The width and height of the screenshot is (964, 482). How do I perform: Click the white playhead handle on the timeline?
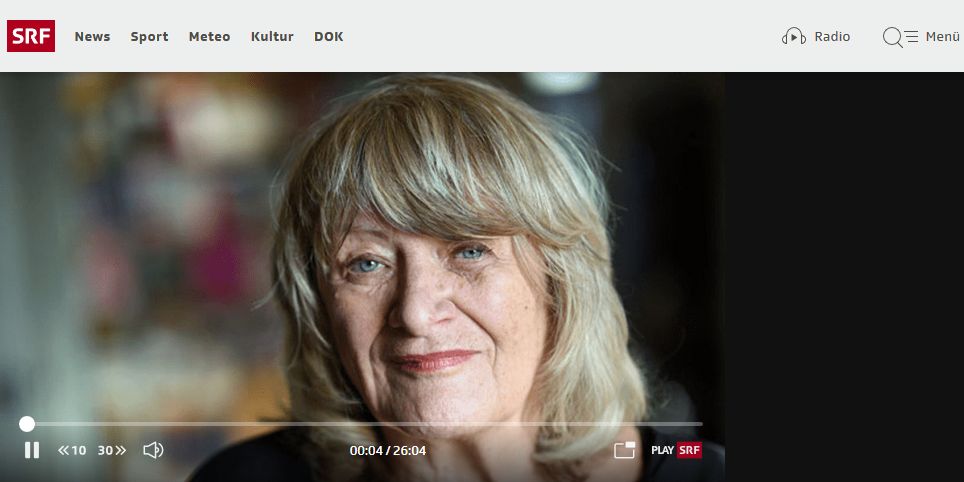27,424
